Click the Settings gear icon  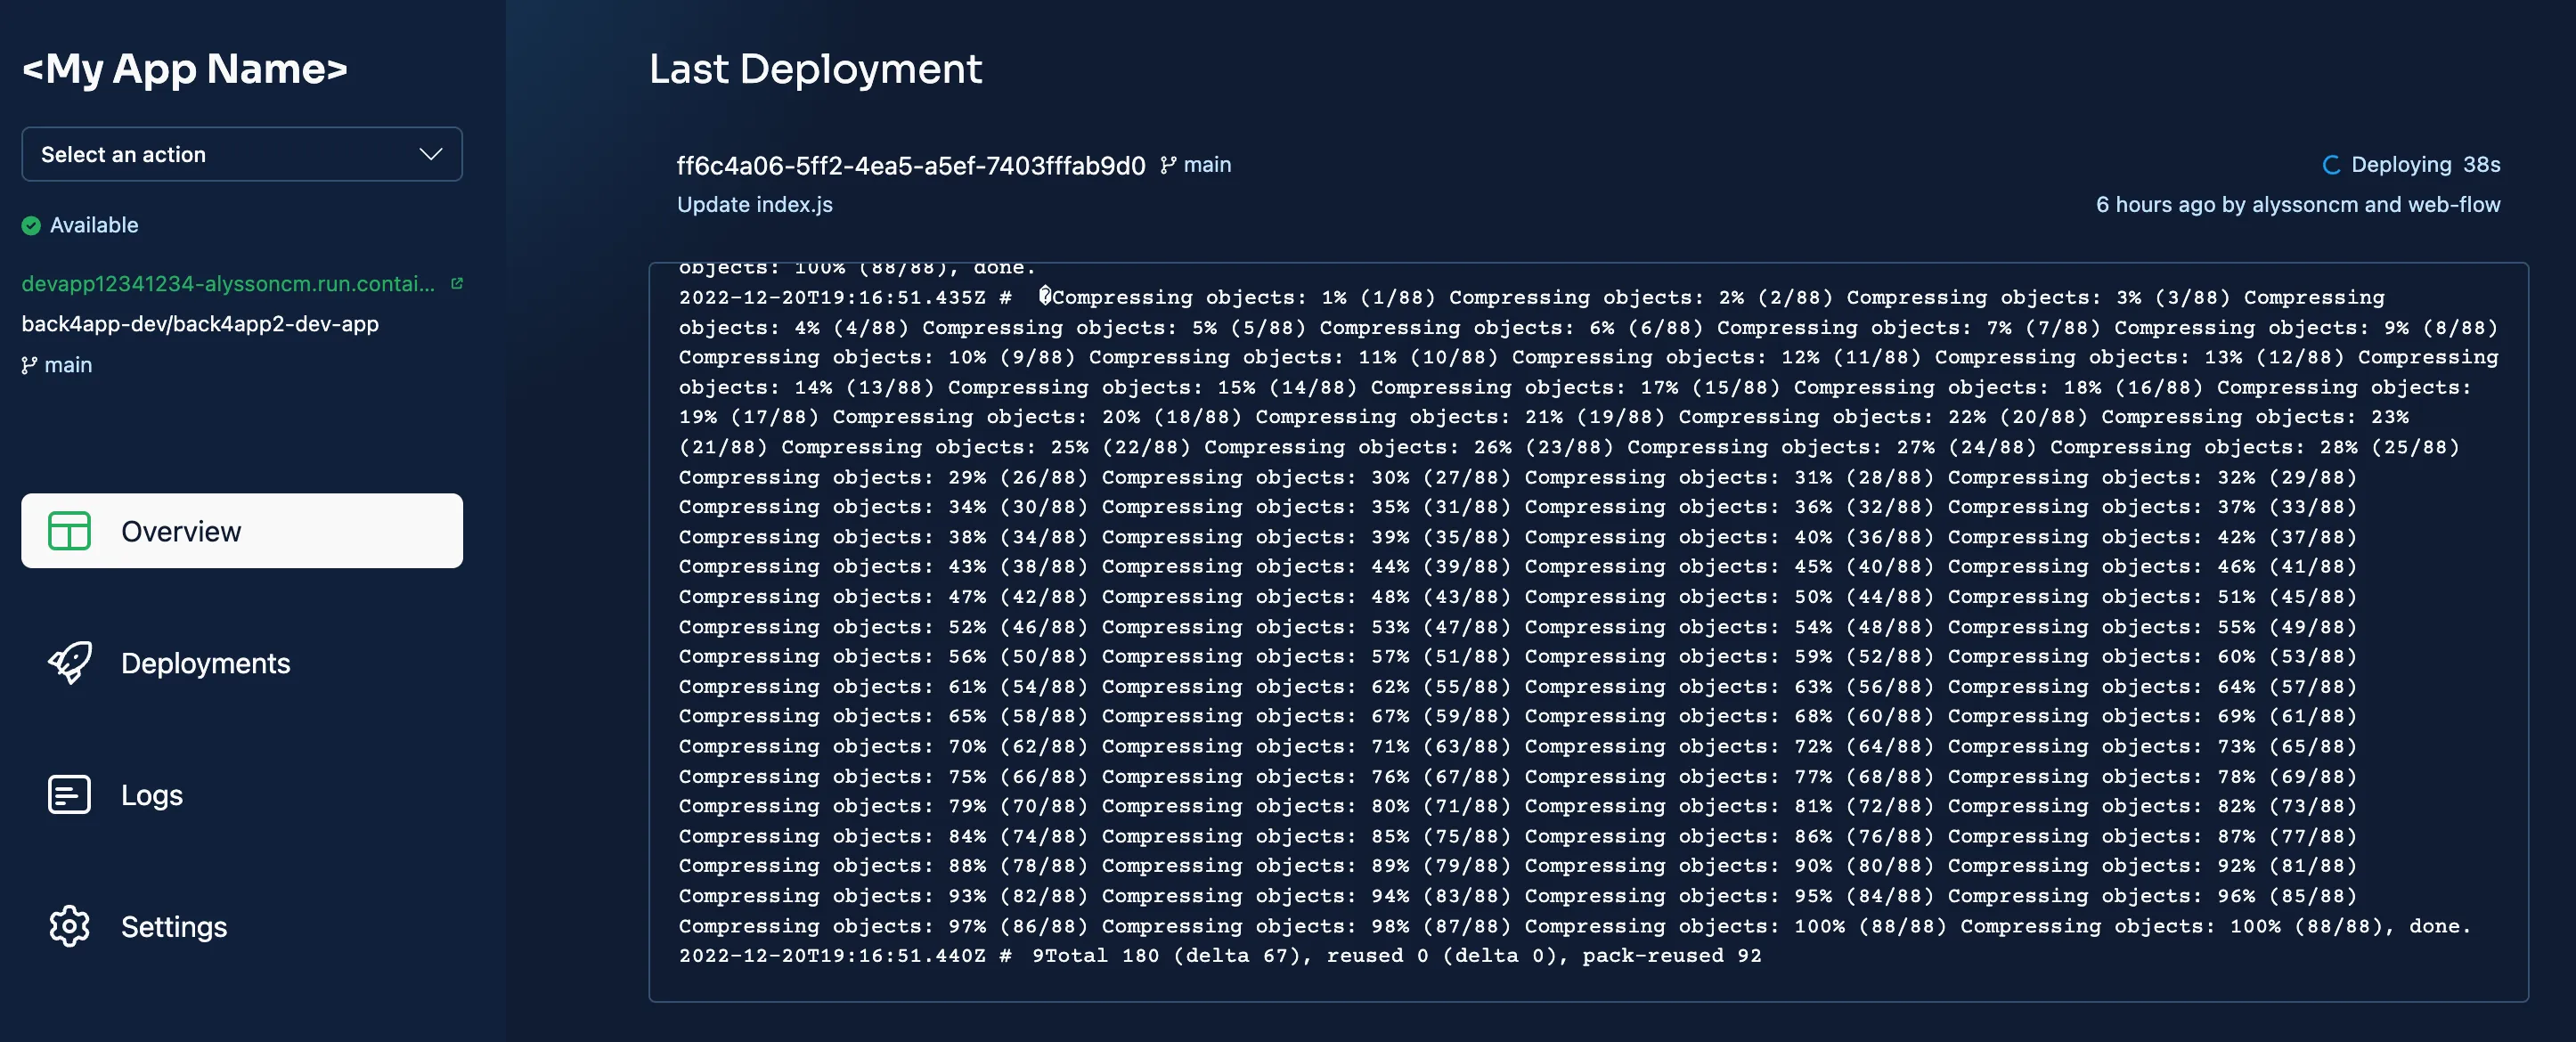pyautogui.click(x=69, y=926)
